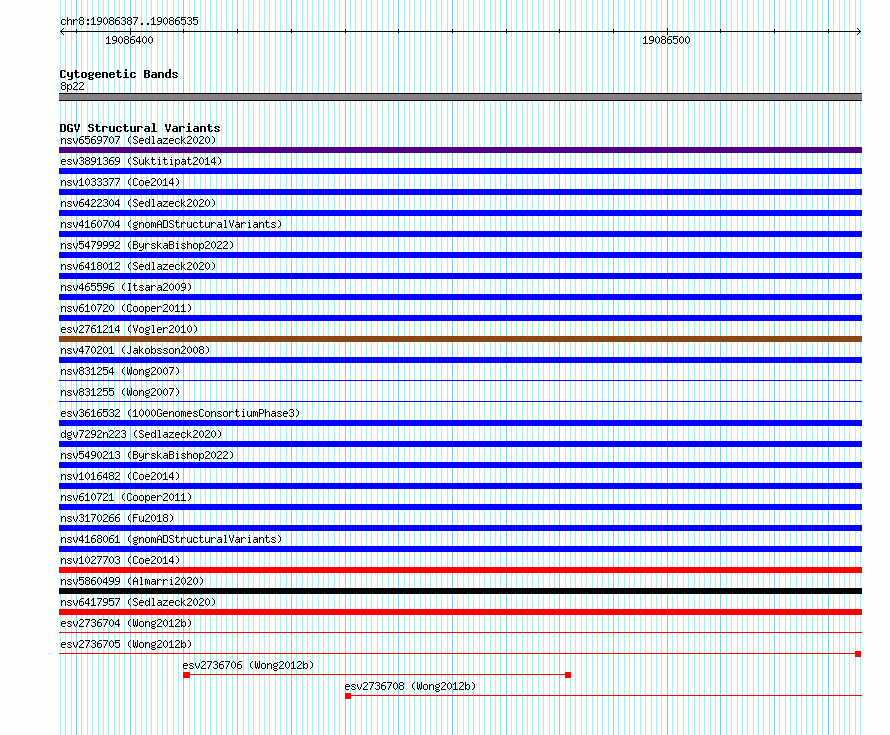Select nsv4160704 (gnomADStructuralVariants) label
This screenshot has height=735, width=890.
click(171, 224)
